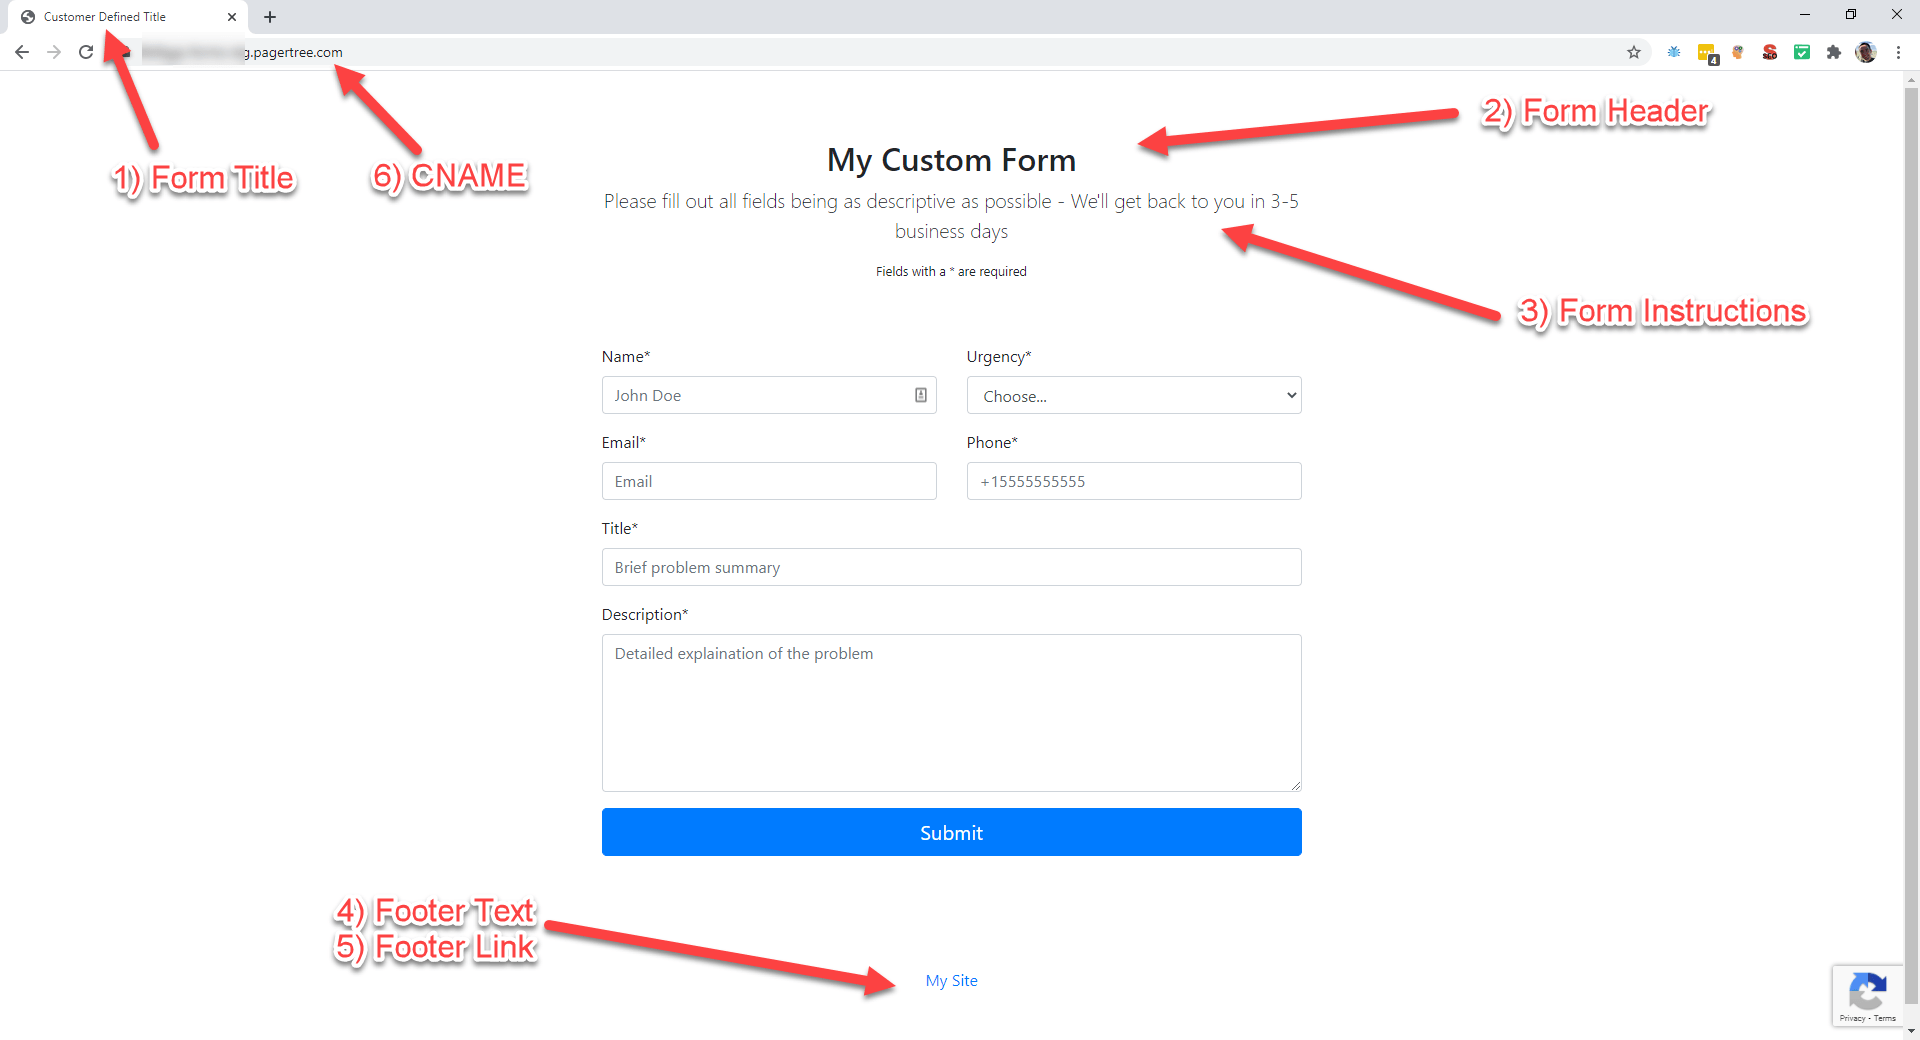This screenshot has height=1040, width=1920.
Task: Open the green checkmark extension
Action: (x=1802, y=52)
